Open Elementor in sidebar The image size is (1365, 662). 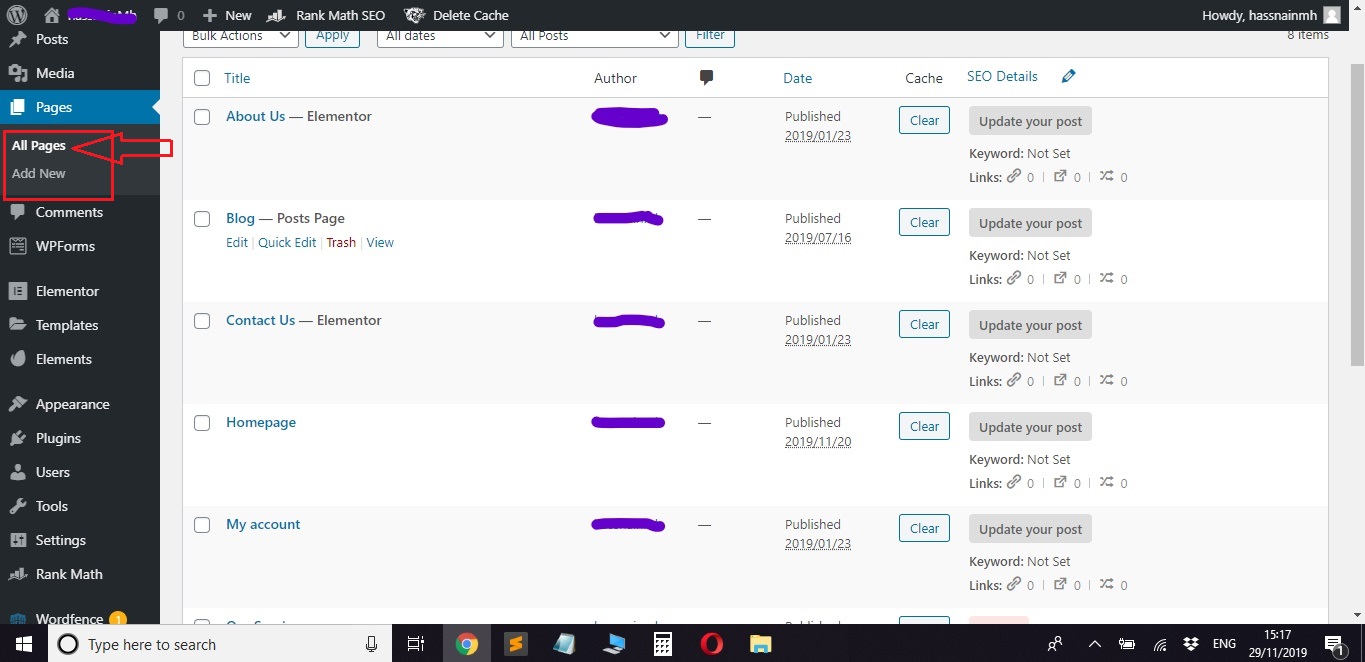tap(67, 291)
